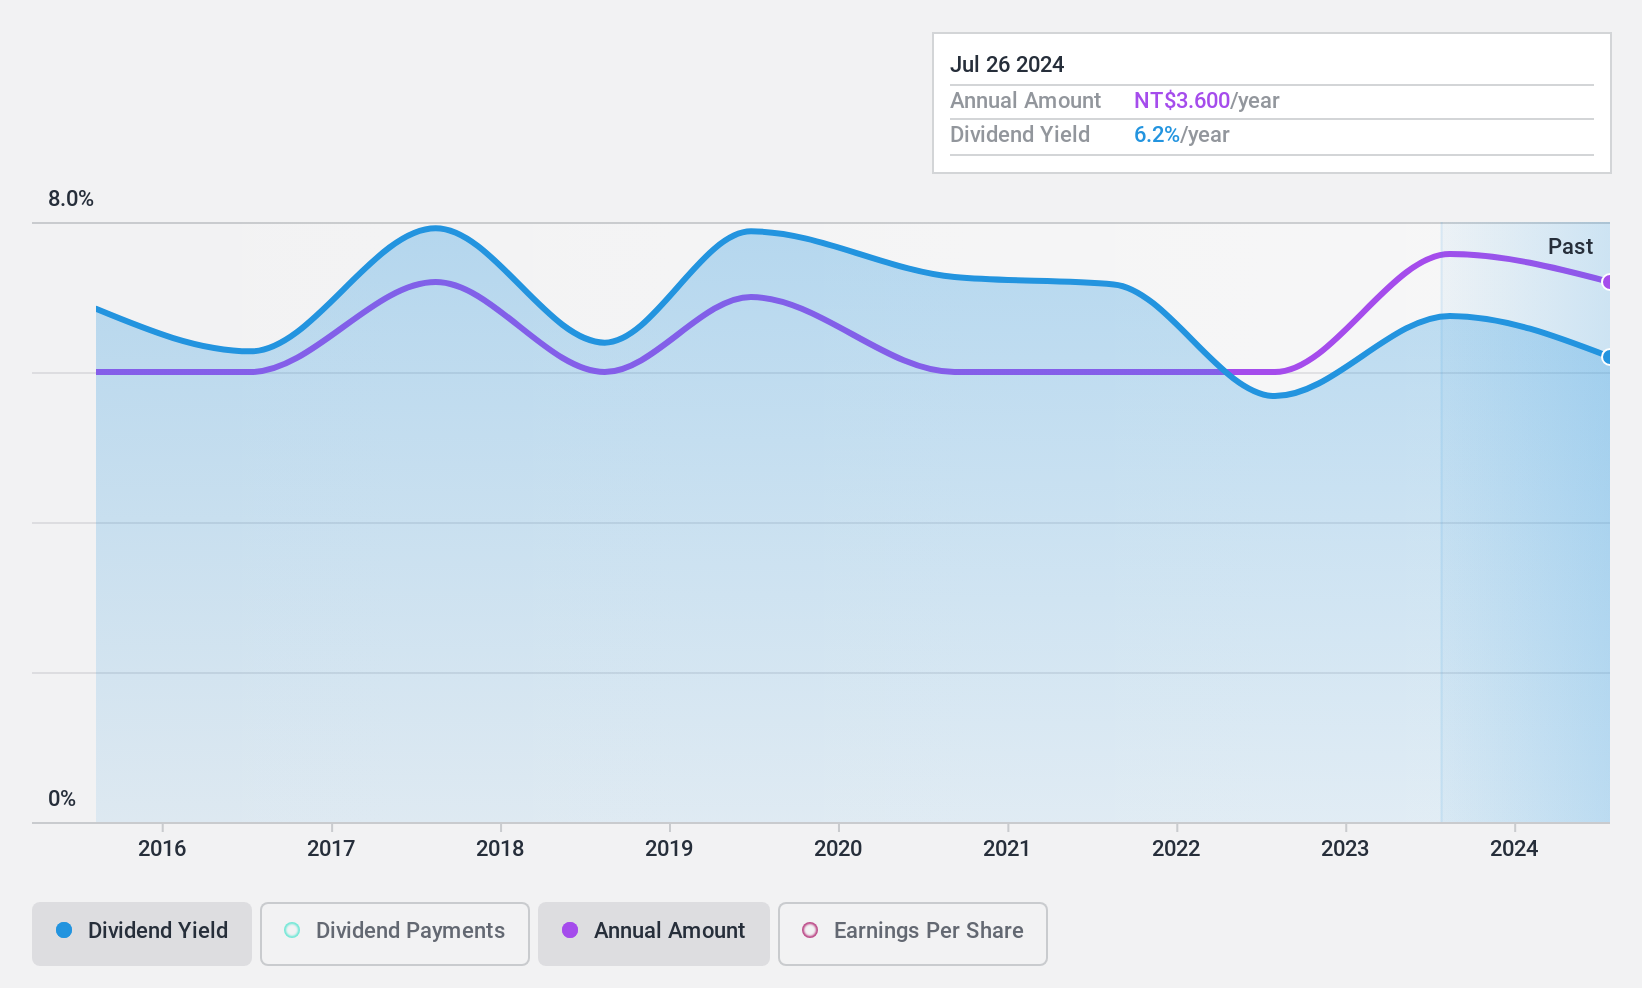Click the Past label in the shaded region

1570,246
